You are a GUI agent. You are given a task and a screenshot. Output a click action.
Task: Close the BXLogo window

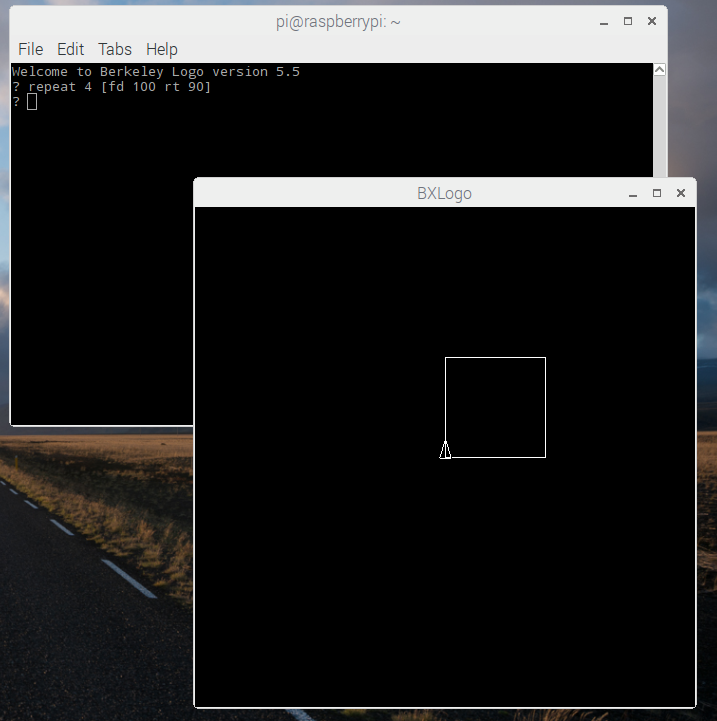tap(681, 193)
